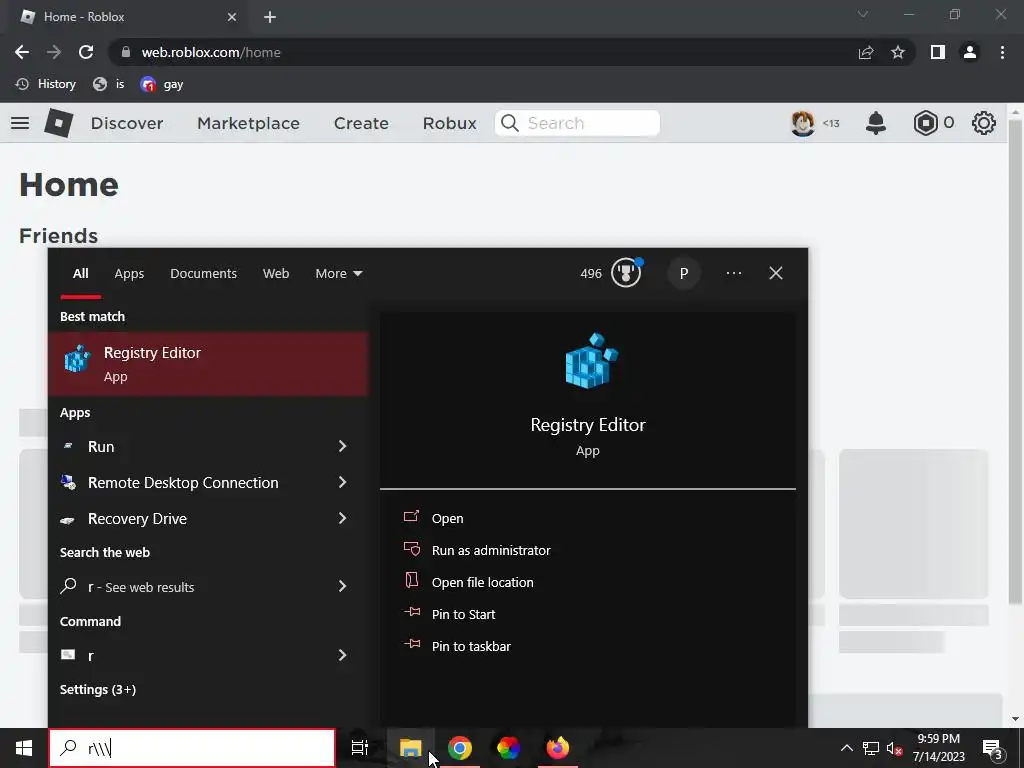1024x768 pixels.
Task: Click the muted volume tray icon
Action: 895,748
